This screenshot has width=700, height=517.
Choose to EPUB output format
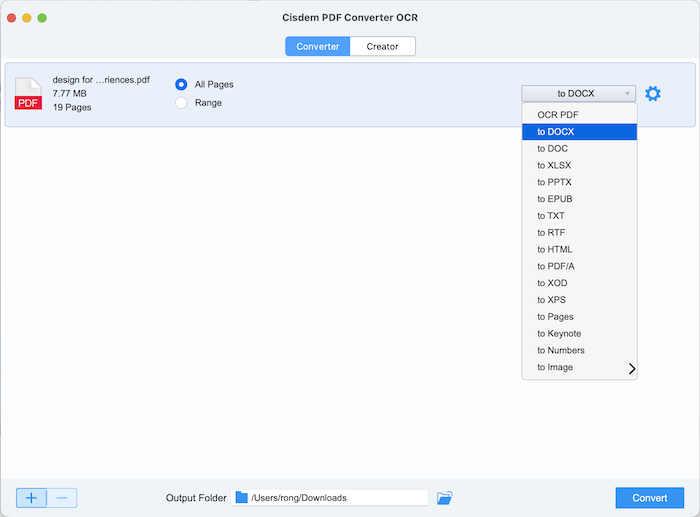pyautogui.click(x=579, y=199)
